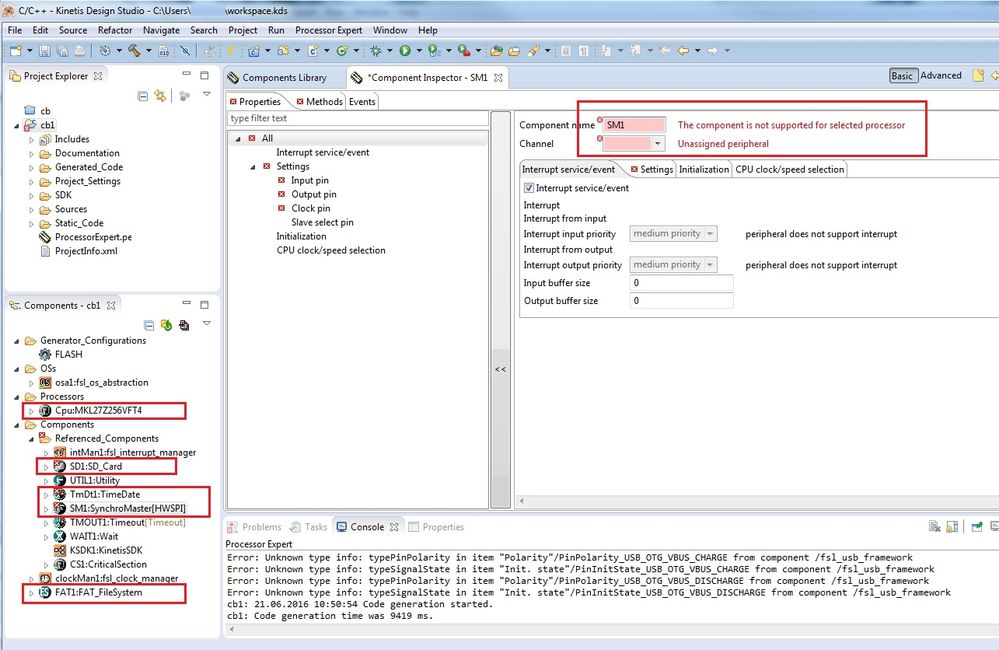Click the Output buffer size field
Image resolution: width=999 pixels, height=650 pixels.
pyautogui.click(x=681, y=301)
